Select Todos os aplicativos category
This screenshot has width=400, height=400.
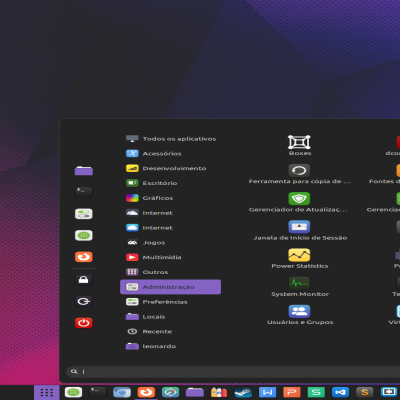(x=170, y=139)
